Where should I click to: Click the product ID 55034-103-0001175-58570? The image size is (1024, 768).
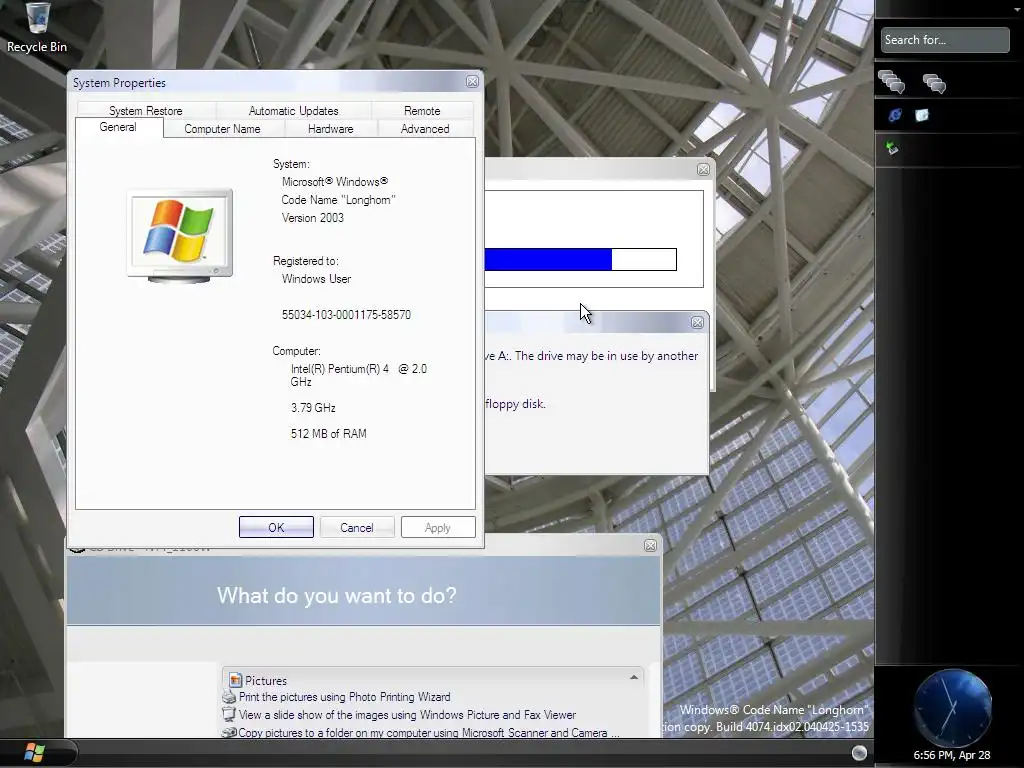coord(346,315)
